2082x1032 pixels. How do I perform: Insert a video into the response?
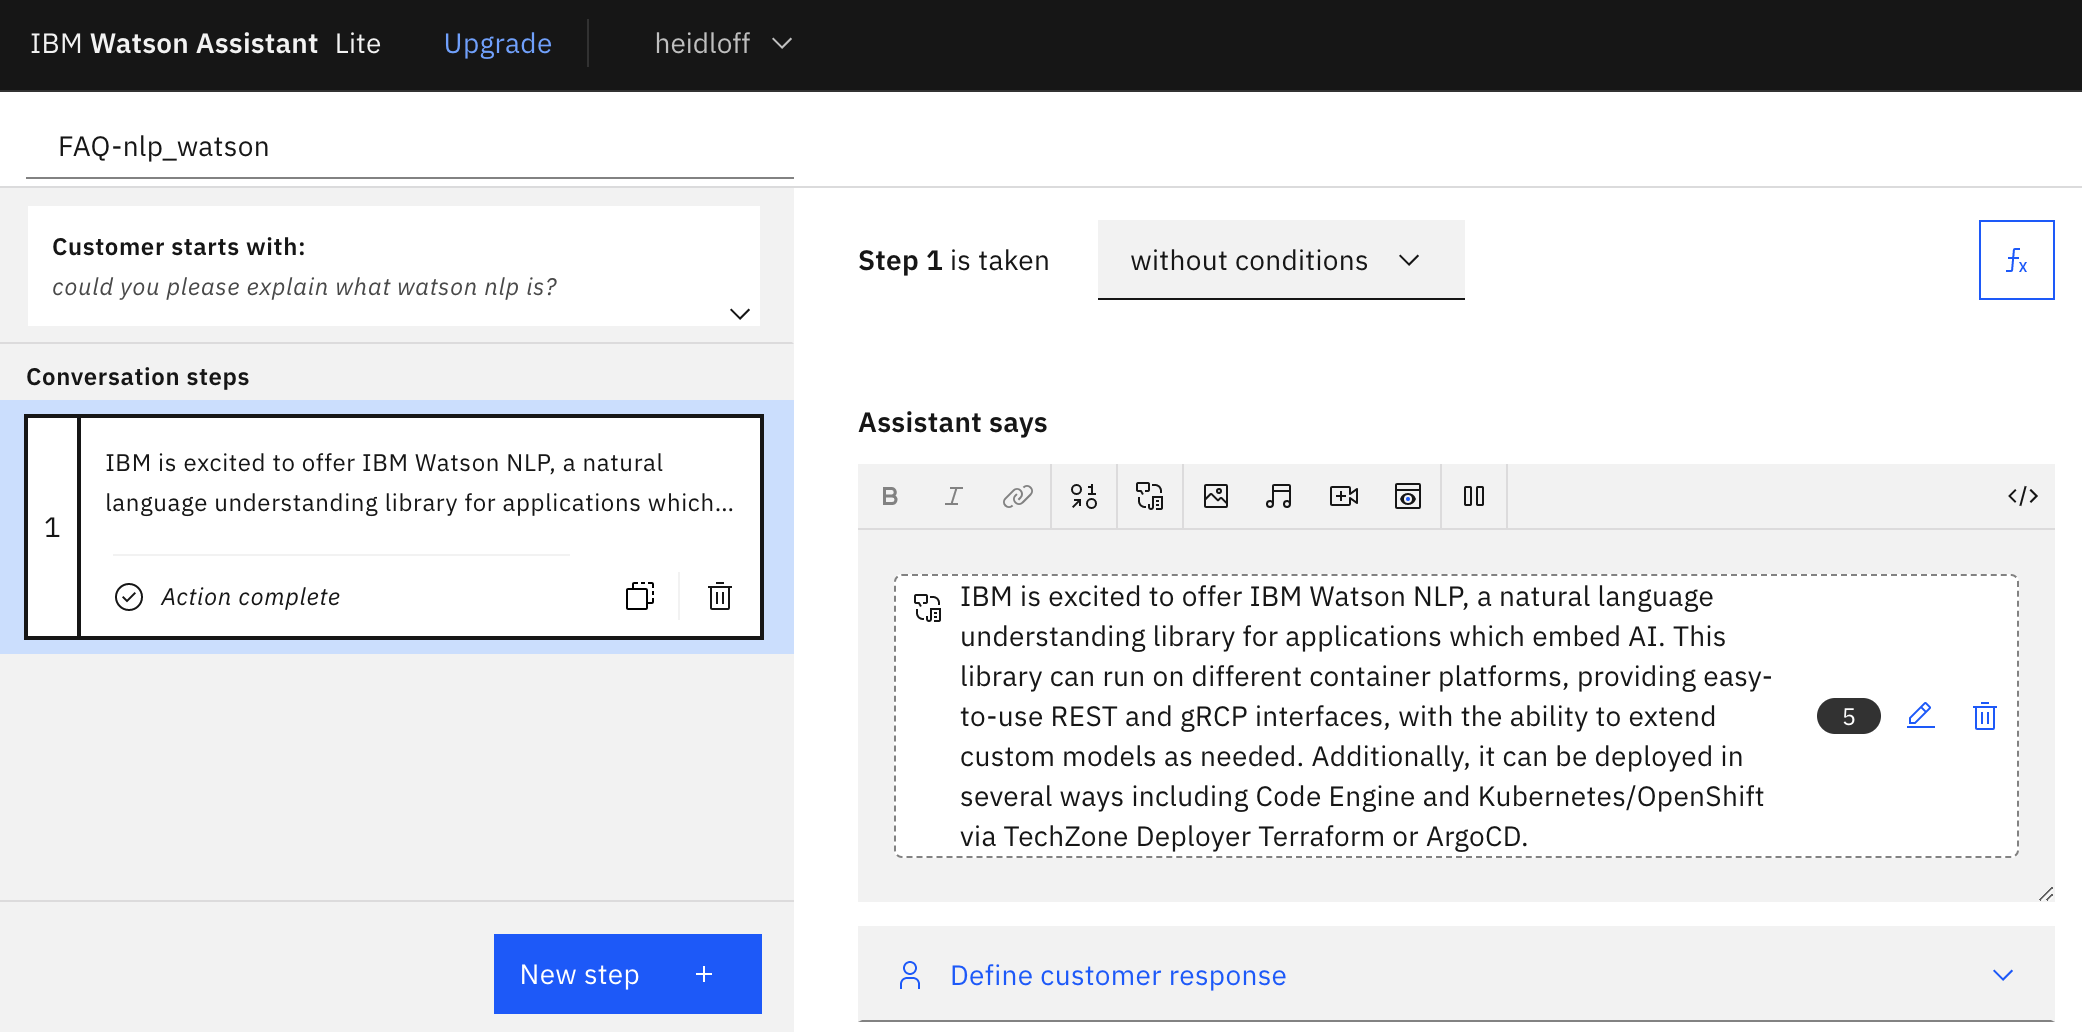click(x=1344, y=496)
